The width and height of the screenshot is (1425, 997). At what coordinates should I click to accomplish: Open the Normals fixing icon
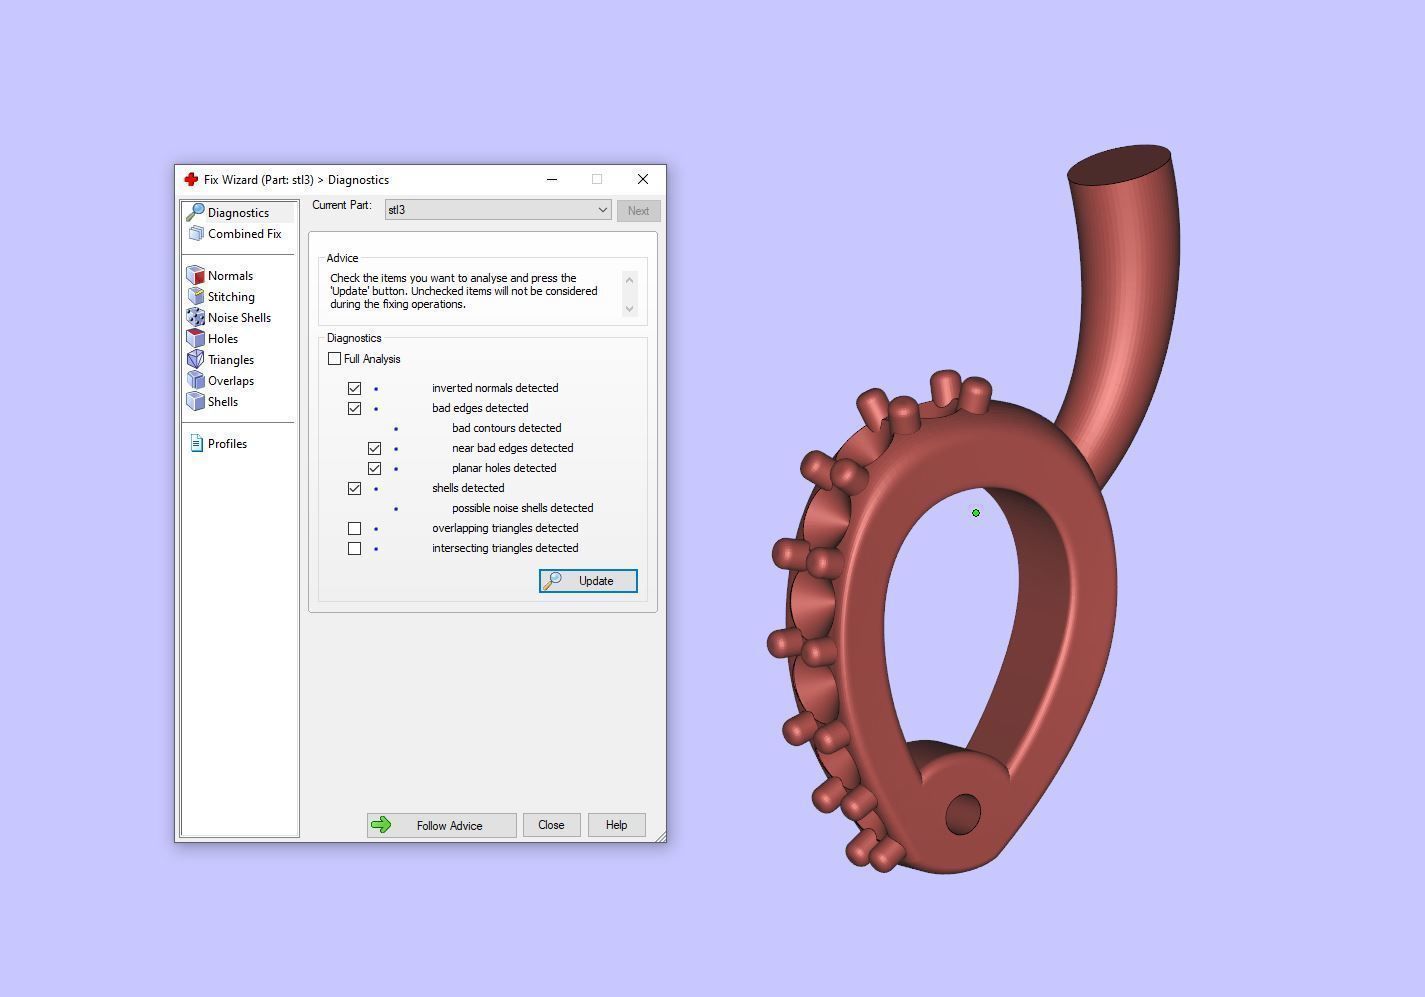pos(196,276)
